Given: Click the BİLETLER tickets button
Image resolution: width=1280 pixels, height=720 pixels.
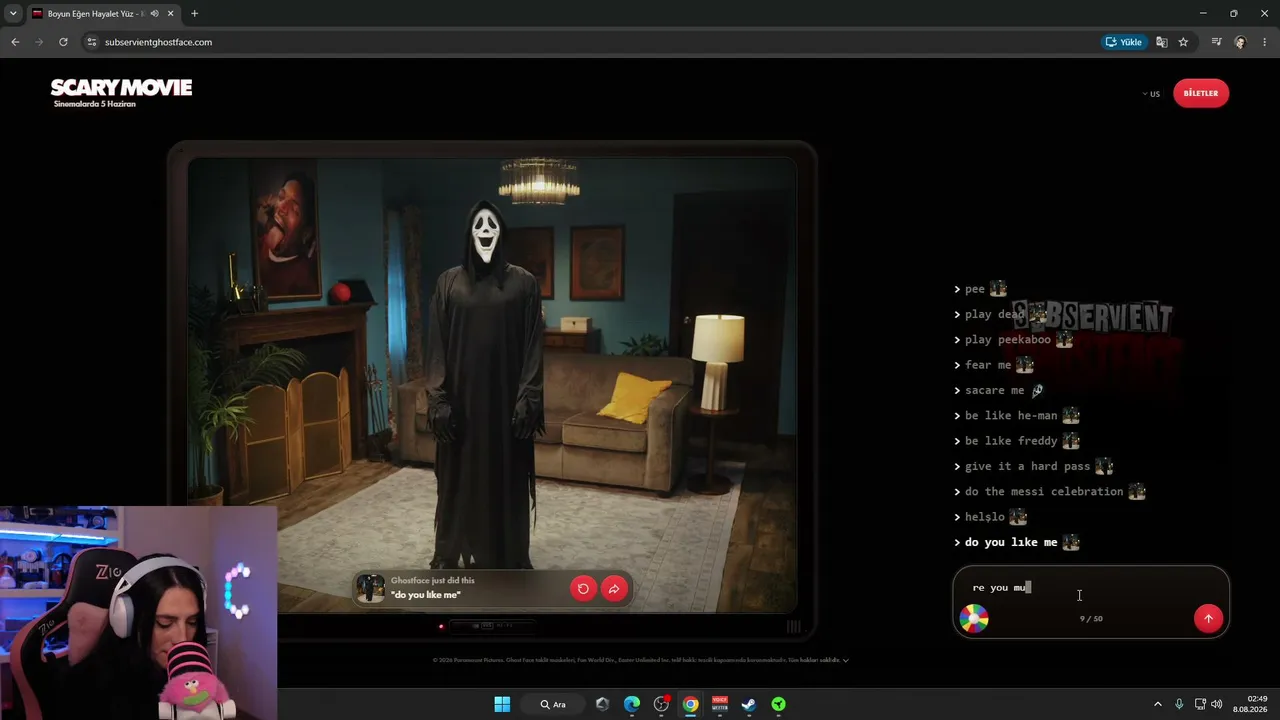Looking at the screenshot, I should [x=1201, y=93].
